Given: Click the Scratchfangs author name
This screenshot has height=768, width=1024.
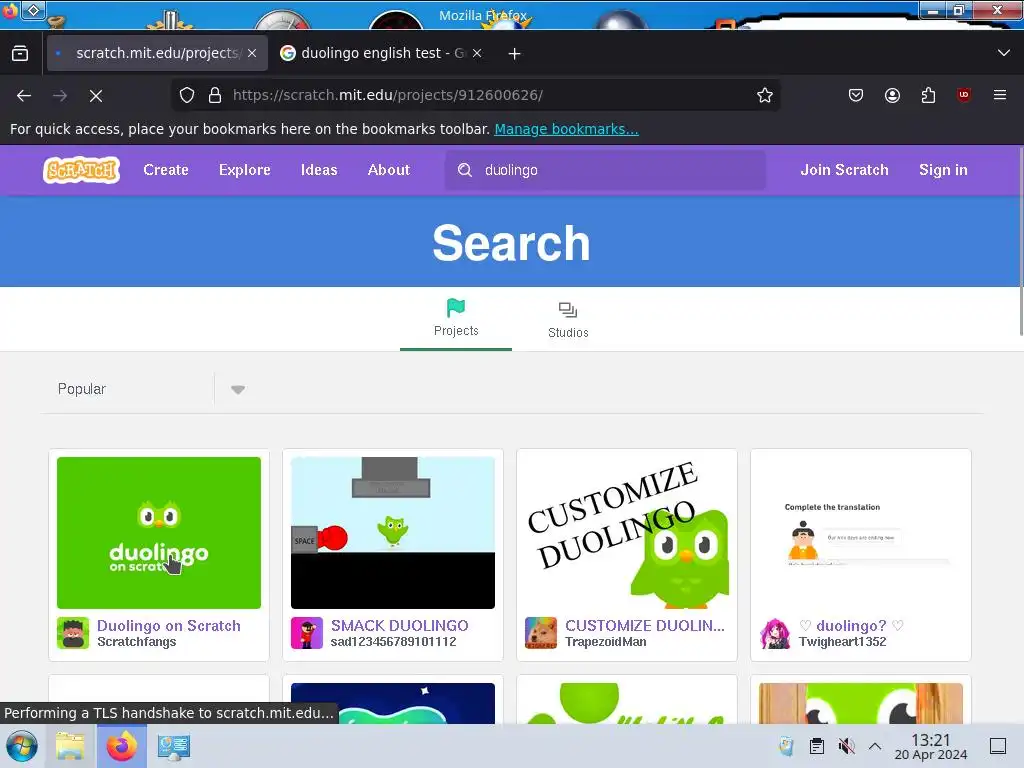Looking at the screenshot, I should pyautogui.click(x=136, y=642).
